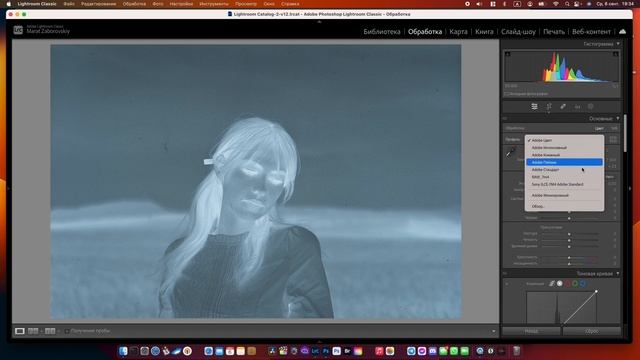Viewport: 640px width, 360px height.
Task: Open Finder from the Dock
Action: point(123,351)
